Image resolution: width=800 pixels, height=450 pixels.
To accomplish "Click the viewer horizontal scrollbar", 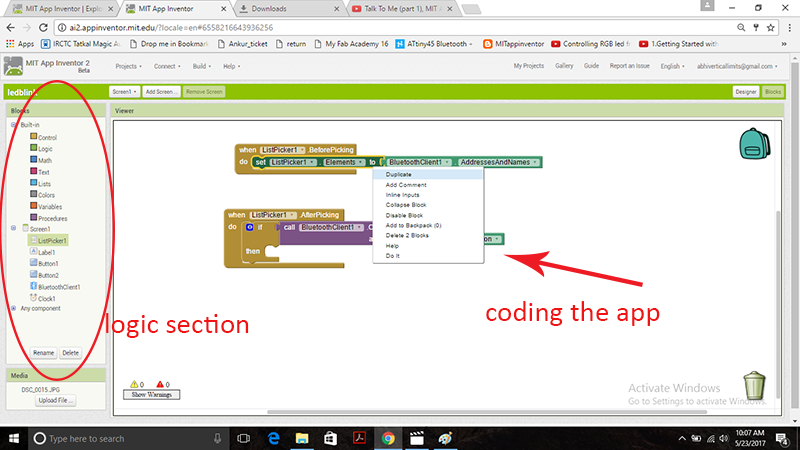I will click(x=487, y=412).
